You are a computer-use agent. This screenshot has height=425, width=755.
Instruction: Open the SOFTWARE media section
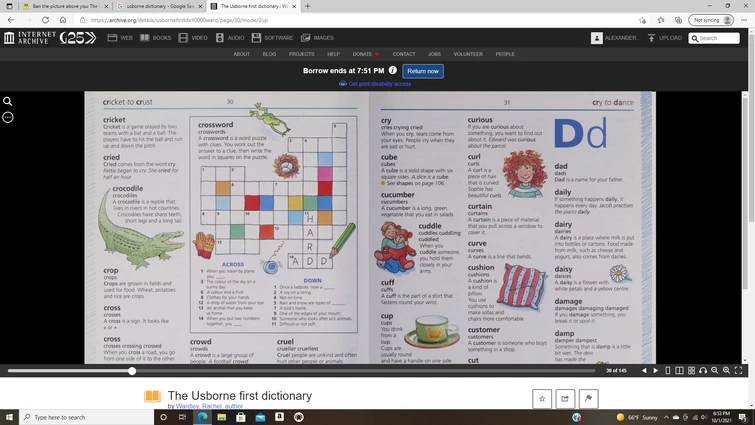[272, 38]
